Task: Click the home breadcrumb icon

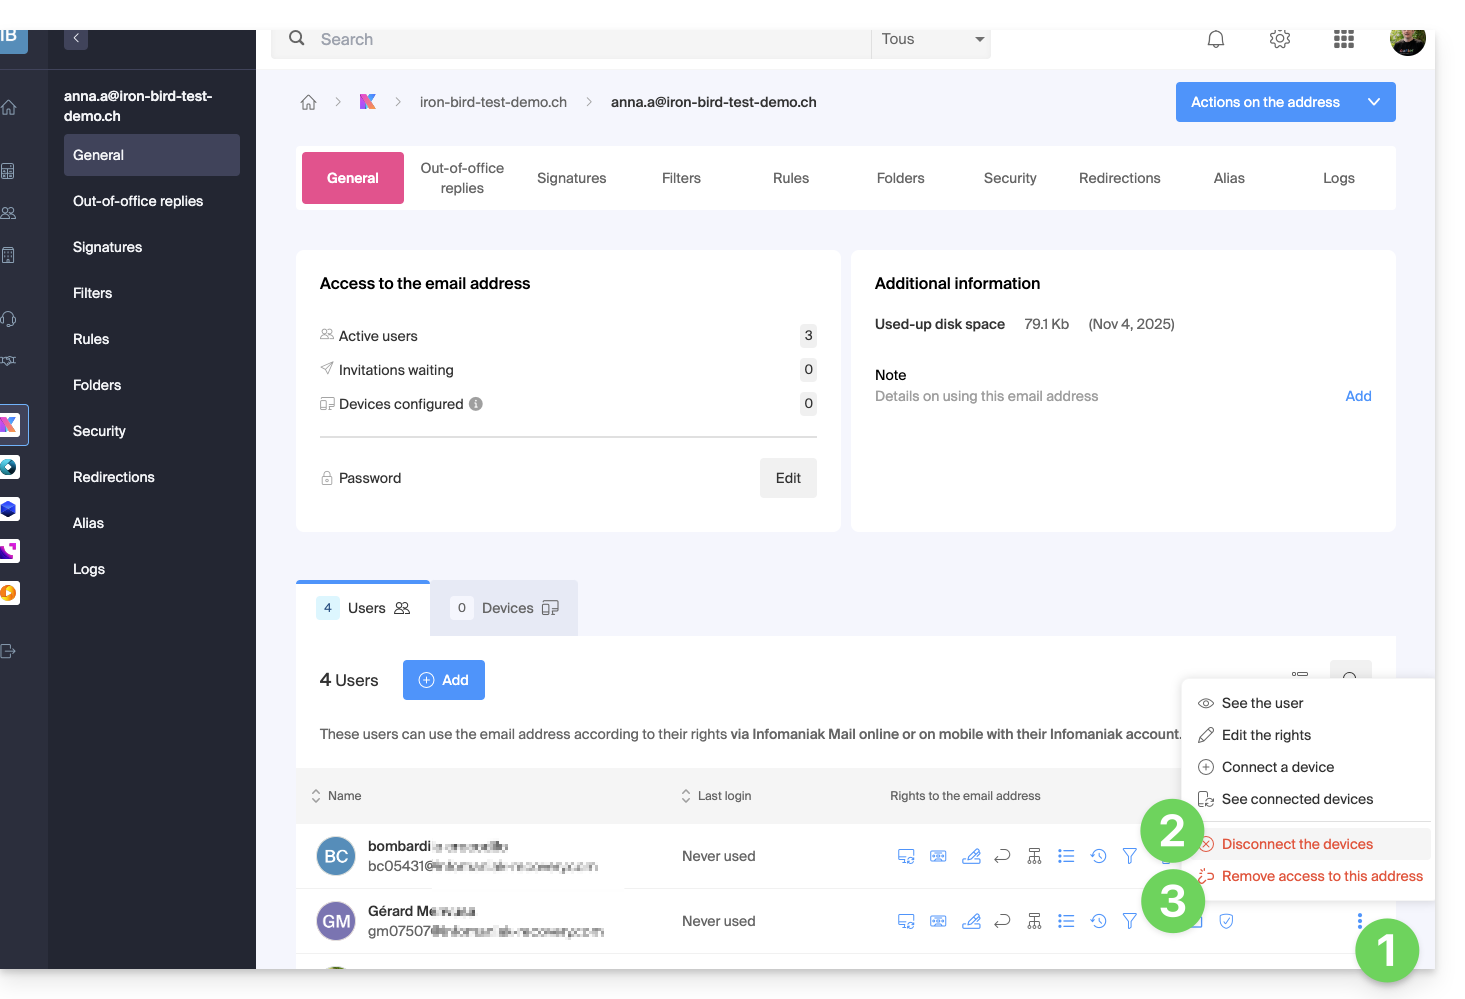Action: click(x=308, y=102)
